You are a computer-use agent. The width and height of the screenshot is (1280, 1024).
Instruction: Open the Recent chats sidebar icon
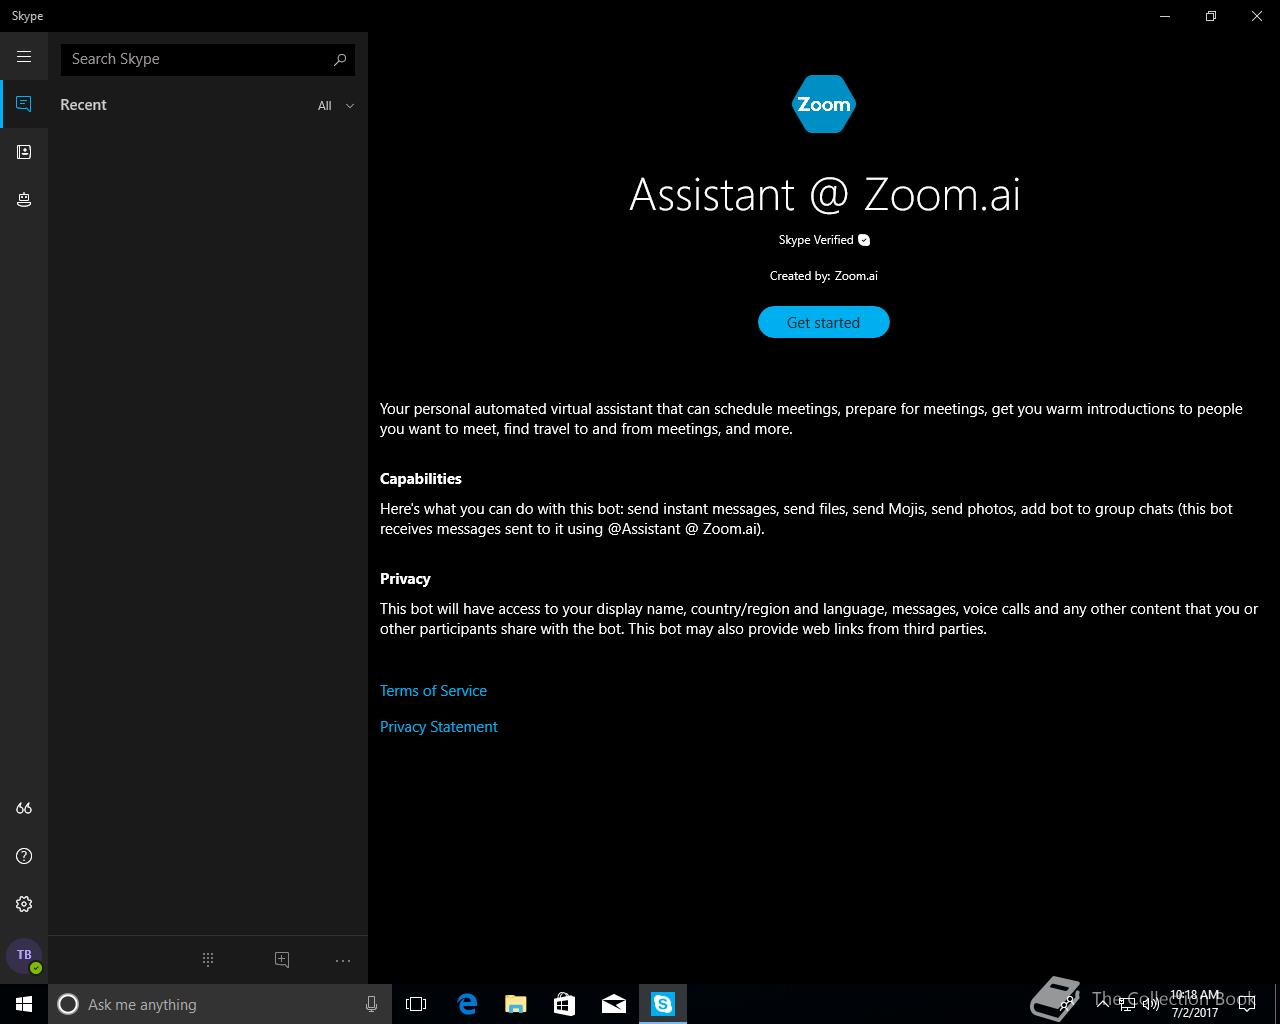24,104
